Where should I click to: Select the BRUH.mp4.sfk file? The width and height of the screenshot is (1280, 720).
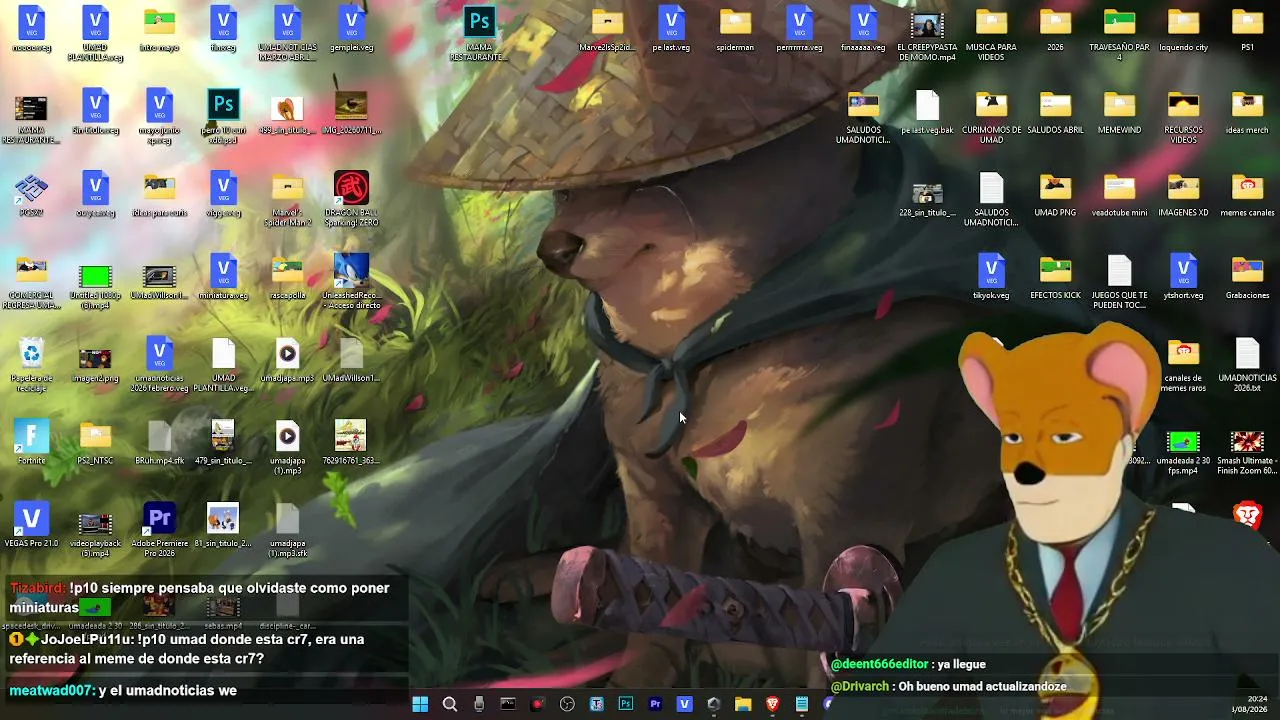coord(159,442)
